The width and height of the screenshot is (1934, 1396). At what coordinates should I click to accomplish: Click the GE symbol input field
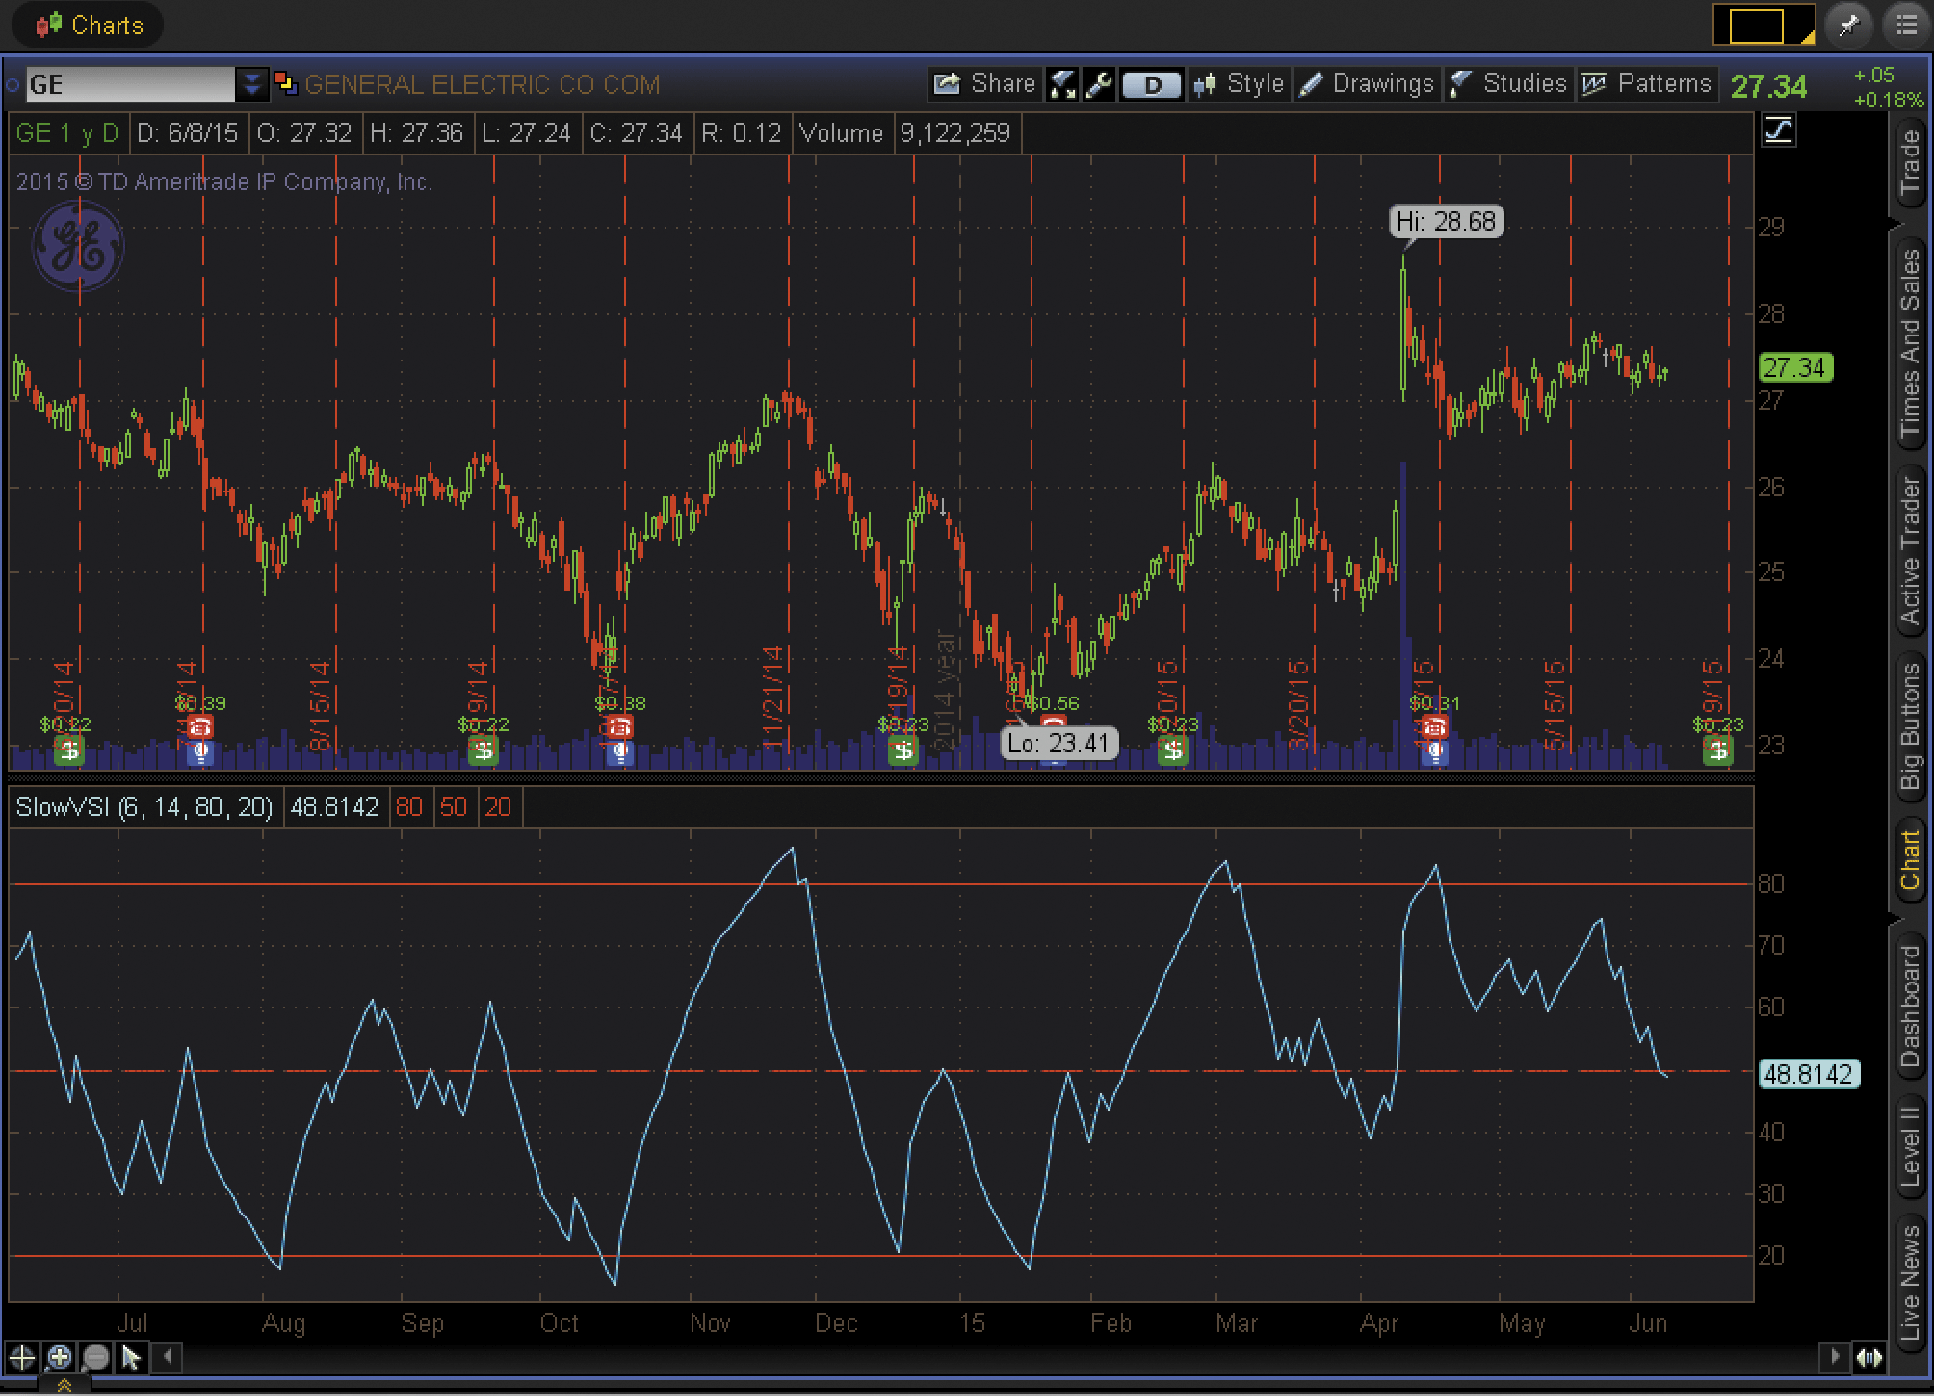(x=130, y=85)
